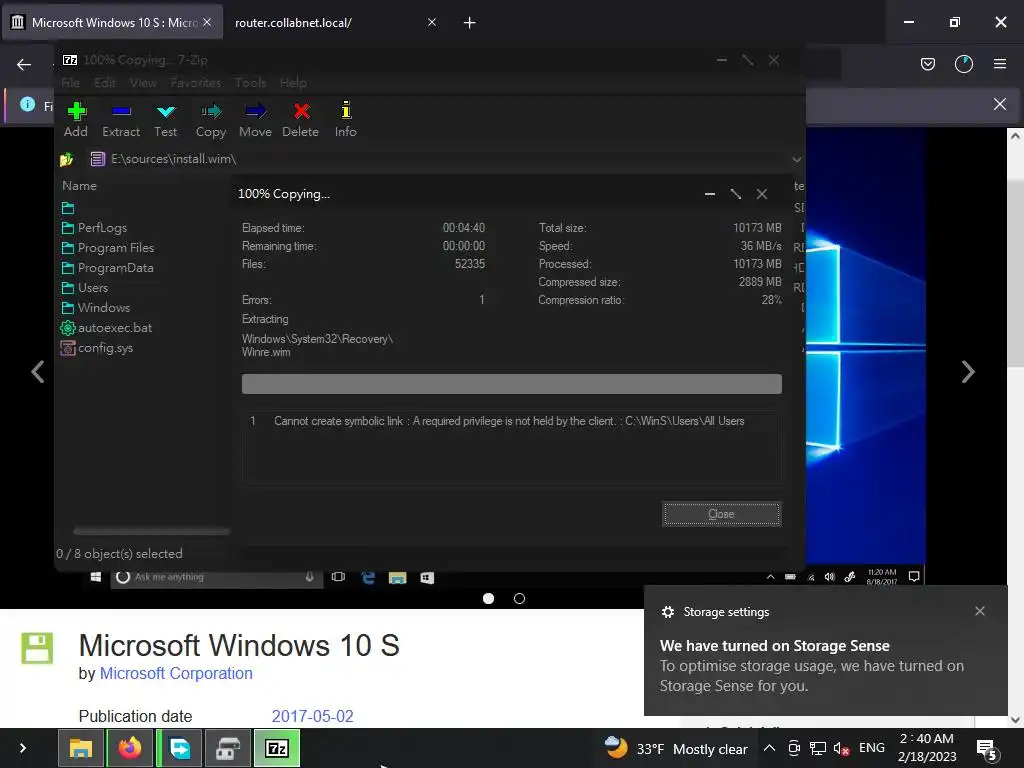Open a new browser tab
The height and width of the screenshot is (768, 1024).
(x=469, y=23)
